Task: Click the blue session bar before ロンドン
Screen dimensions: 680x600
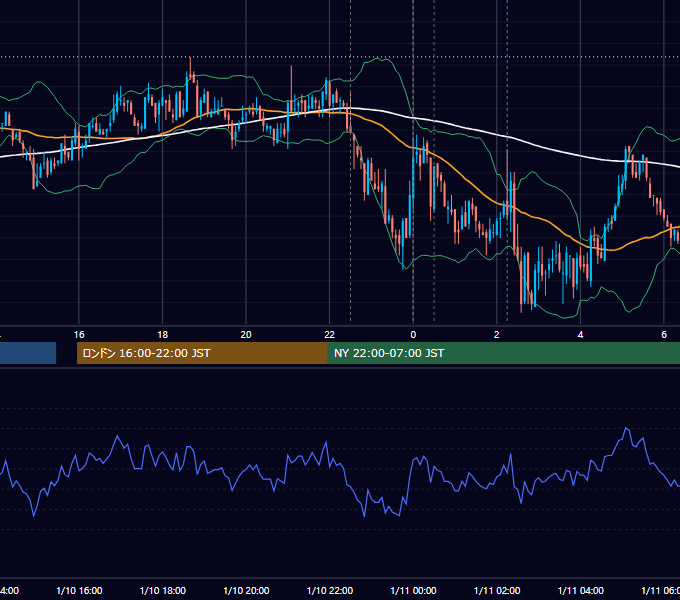Action: [28, 353]
